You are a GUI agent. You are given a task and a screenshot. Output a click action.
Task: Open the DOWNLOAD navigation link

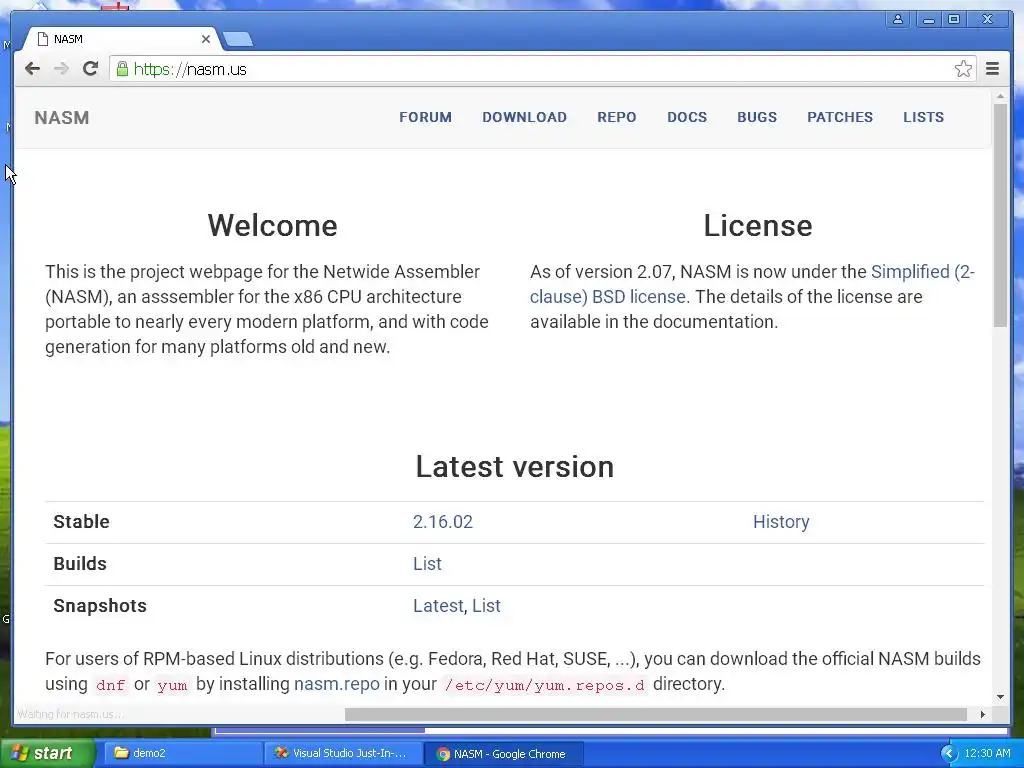pyautogui.click(x=524, y=117)
